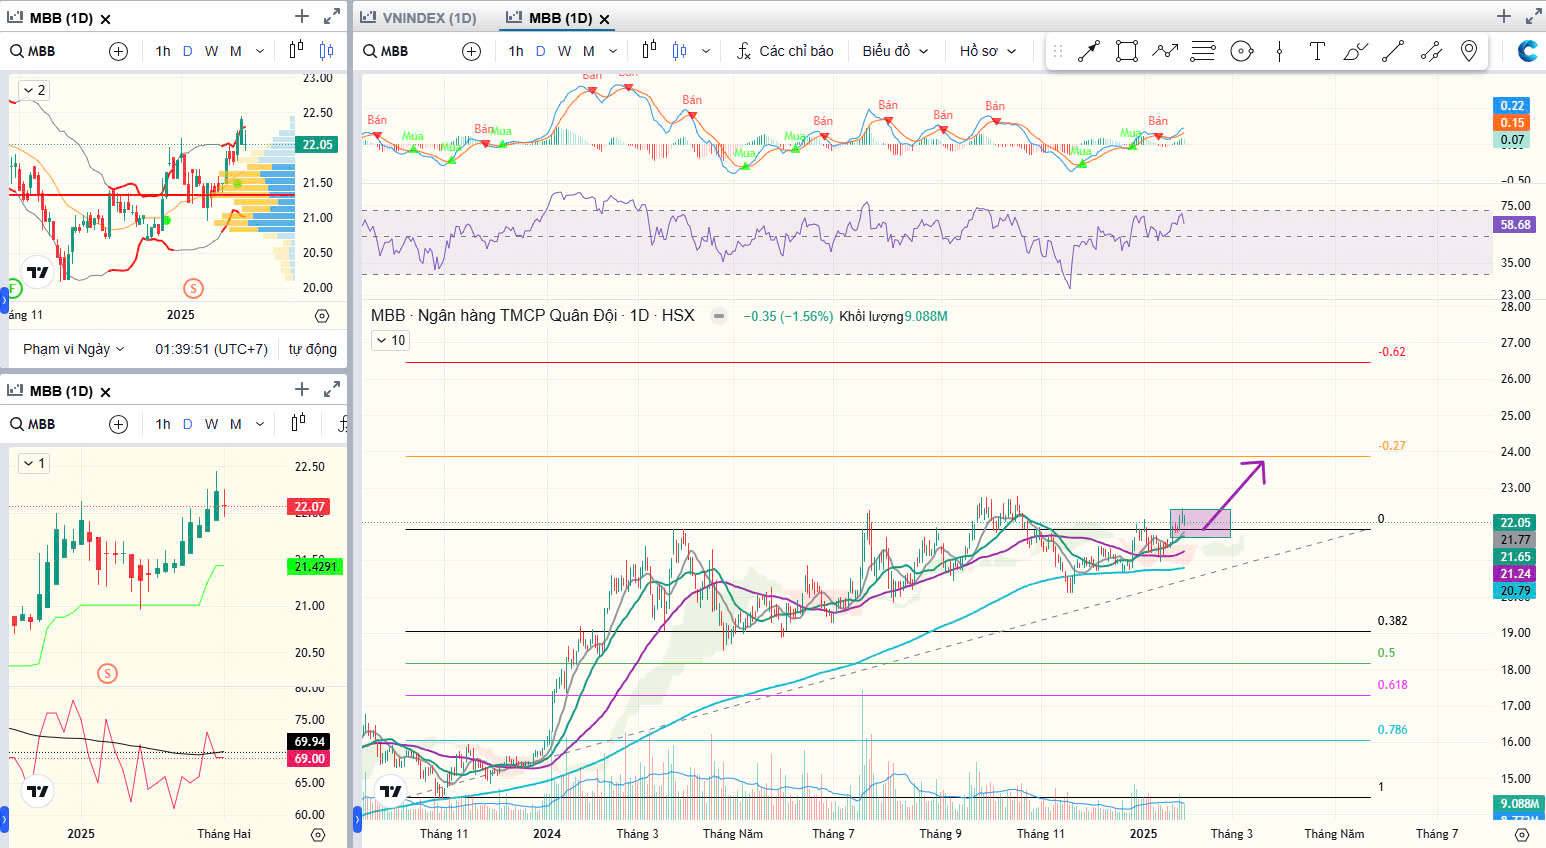Select 1h interval in top-left MBB panel

click(x=163, y=51)
